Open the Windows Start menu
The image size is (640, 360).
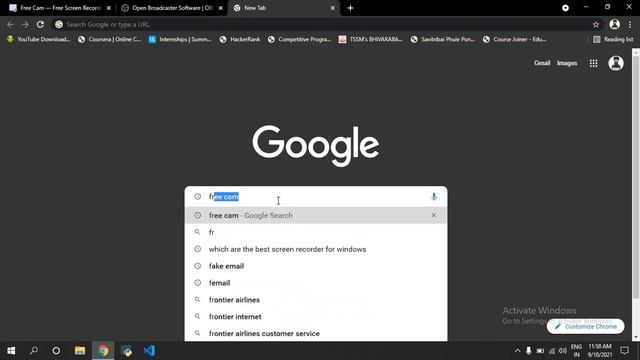[x=11, y=351]
